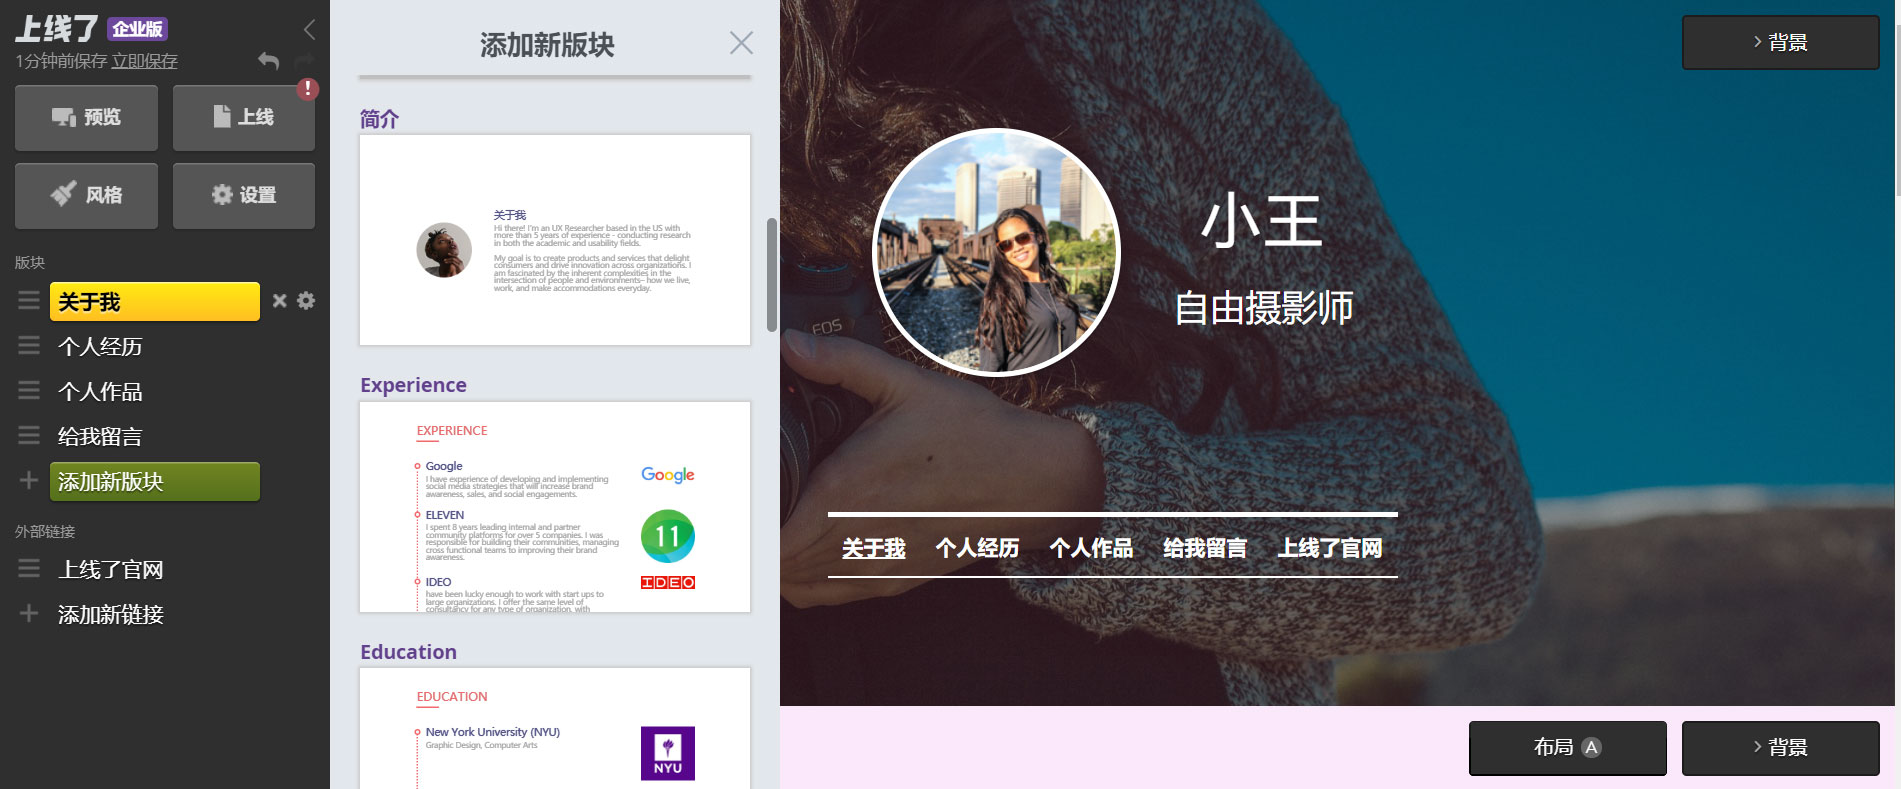Click the circular profile photo
Screen dimensions: 1901x789
[x=996, y=252]
